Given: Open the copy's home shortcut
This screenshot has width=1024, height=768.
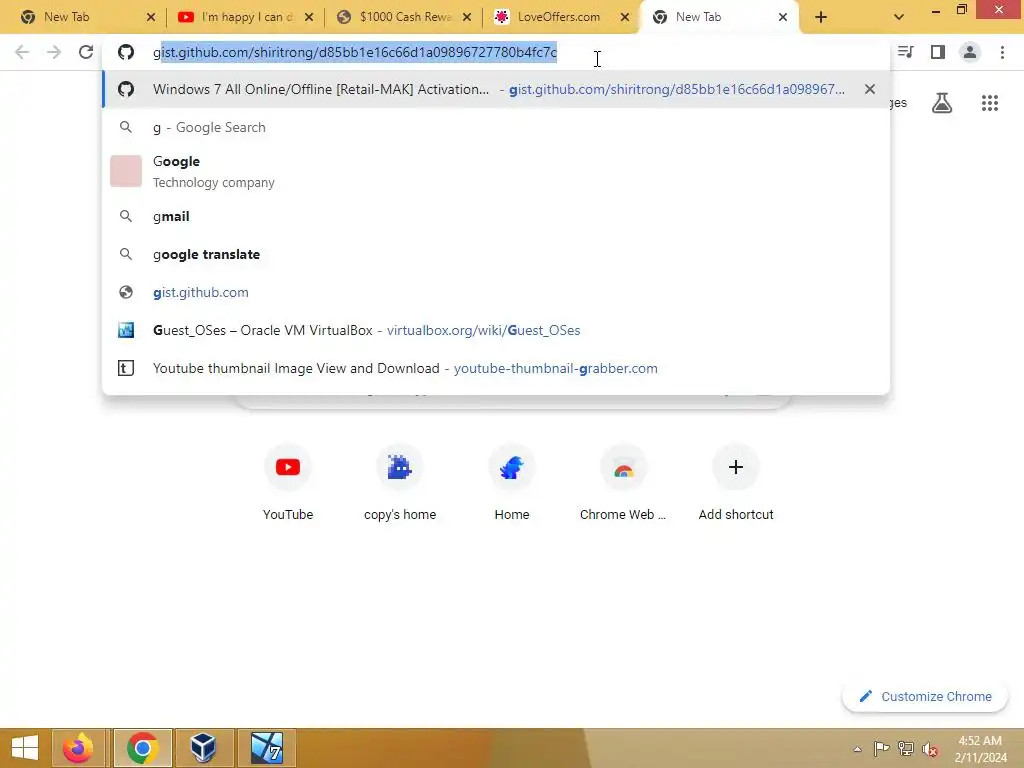Looking at the screenshot, I should point(400,483).
